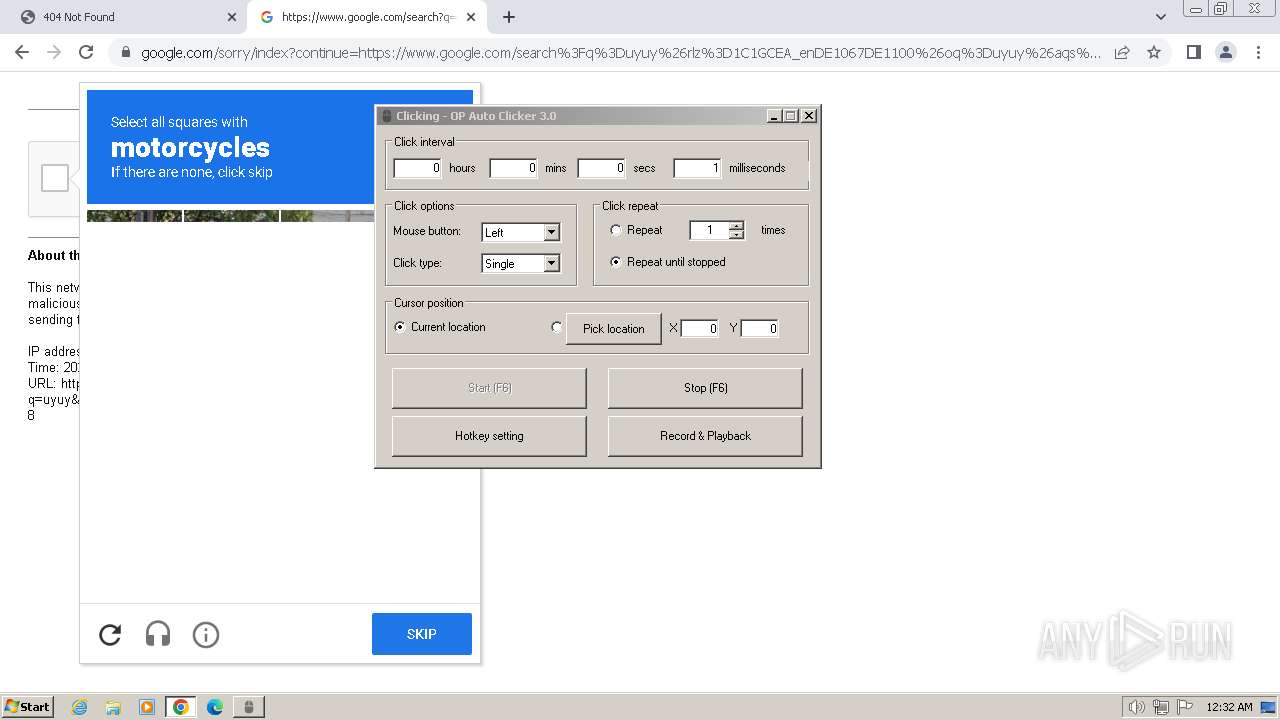The image size is (1280, 720).
Task: Decrease the repeat times spinner
Action: click(x=737, y=235)
